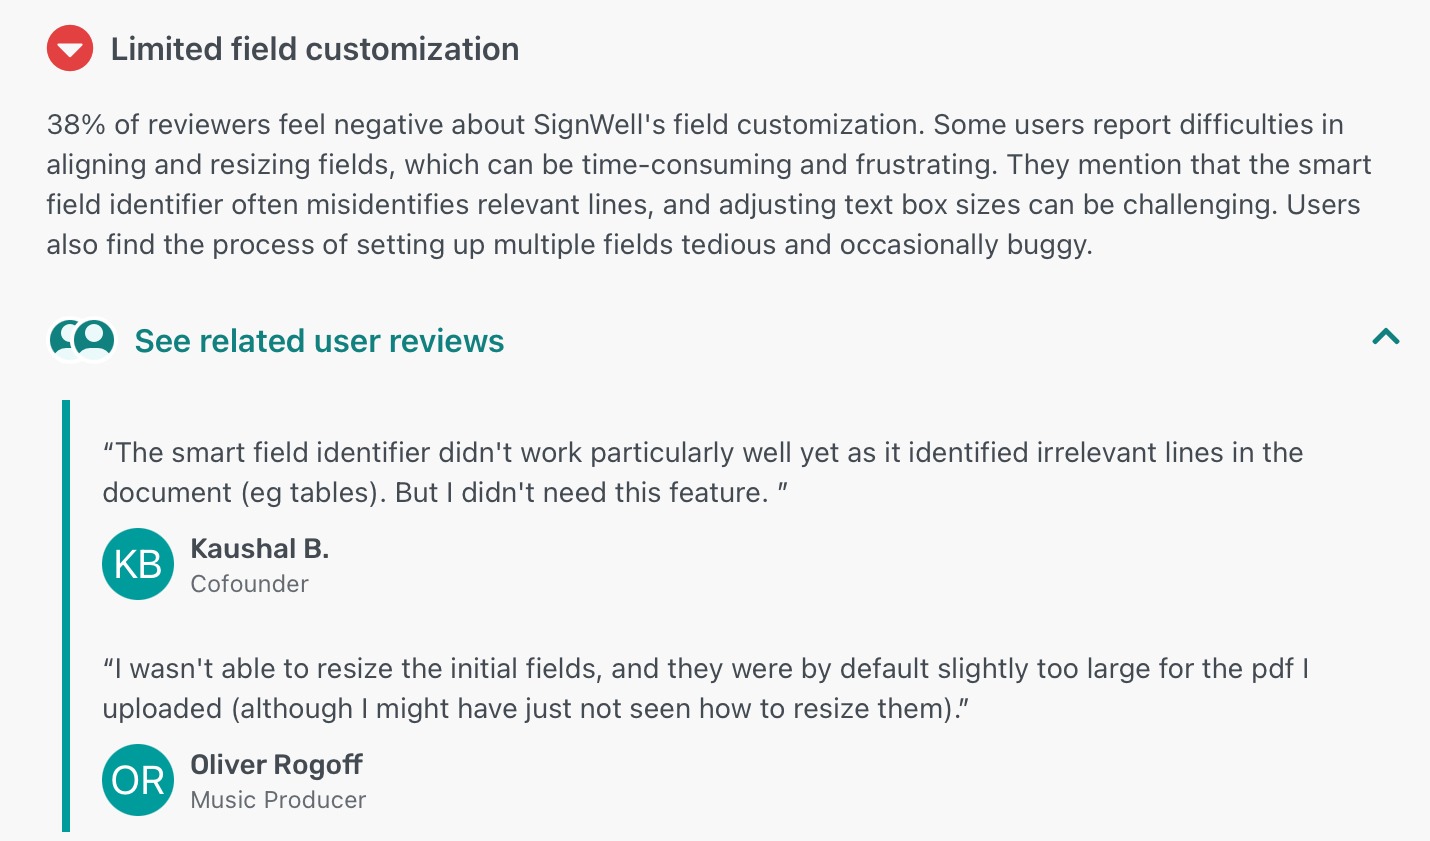
Task: Open See related user reviews link
Action: pyautogui.click(x=319, y=340)
